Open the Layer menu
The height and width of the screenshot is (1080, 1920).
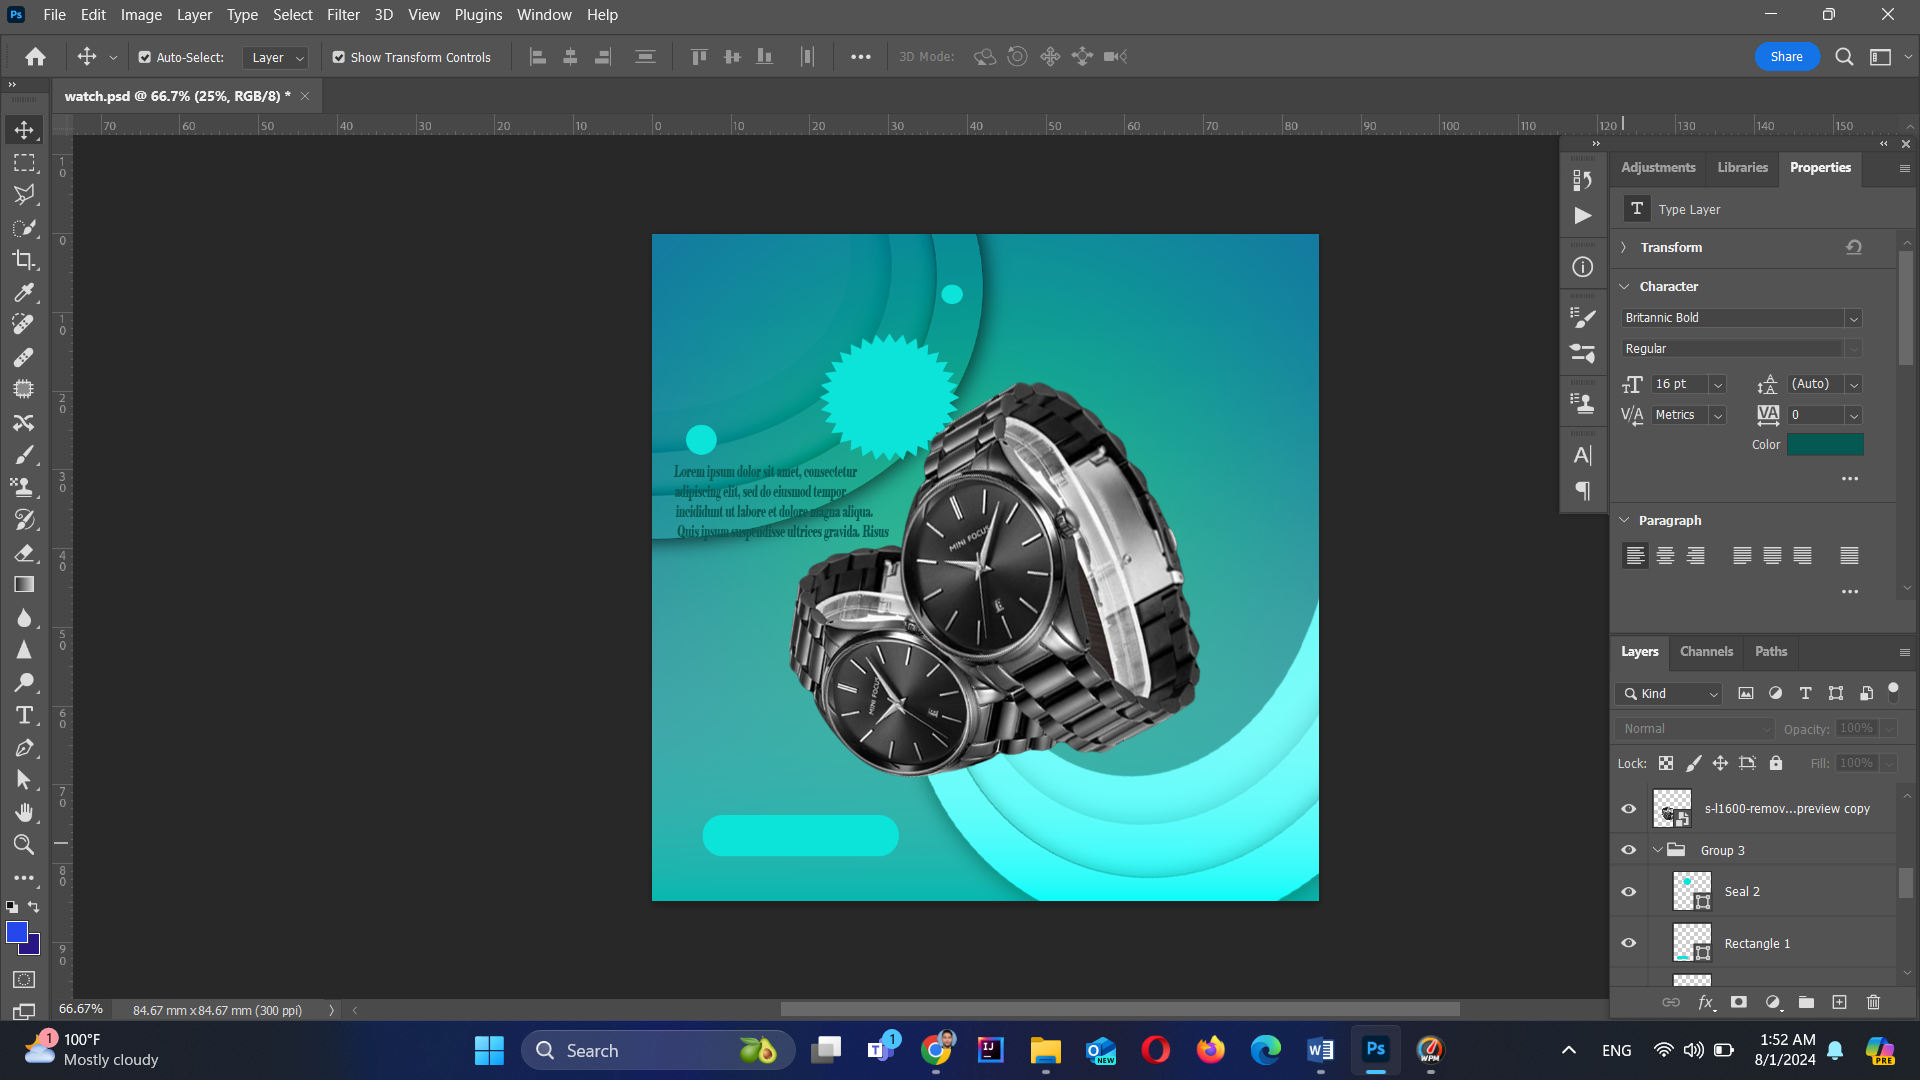(194, 15)
